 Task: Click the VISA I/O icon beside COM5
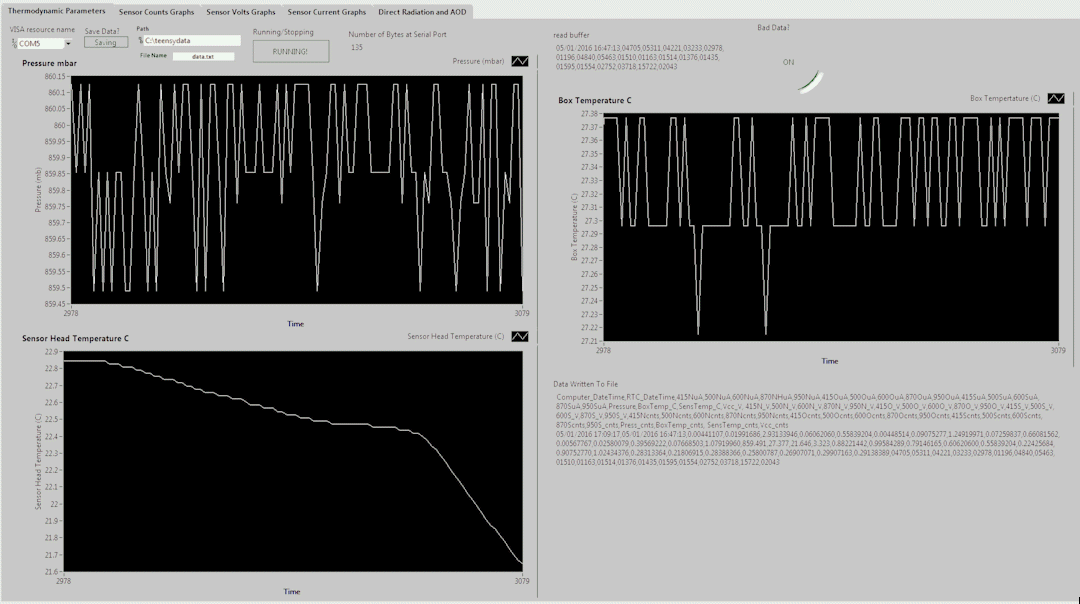pos(14,43)
